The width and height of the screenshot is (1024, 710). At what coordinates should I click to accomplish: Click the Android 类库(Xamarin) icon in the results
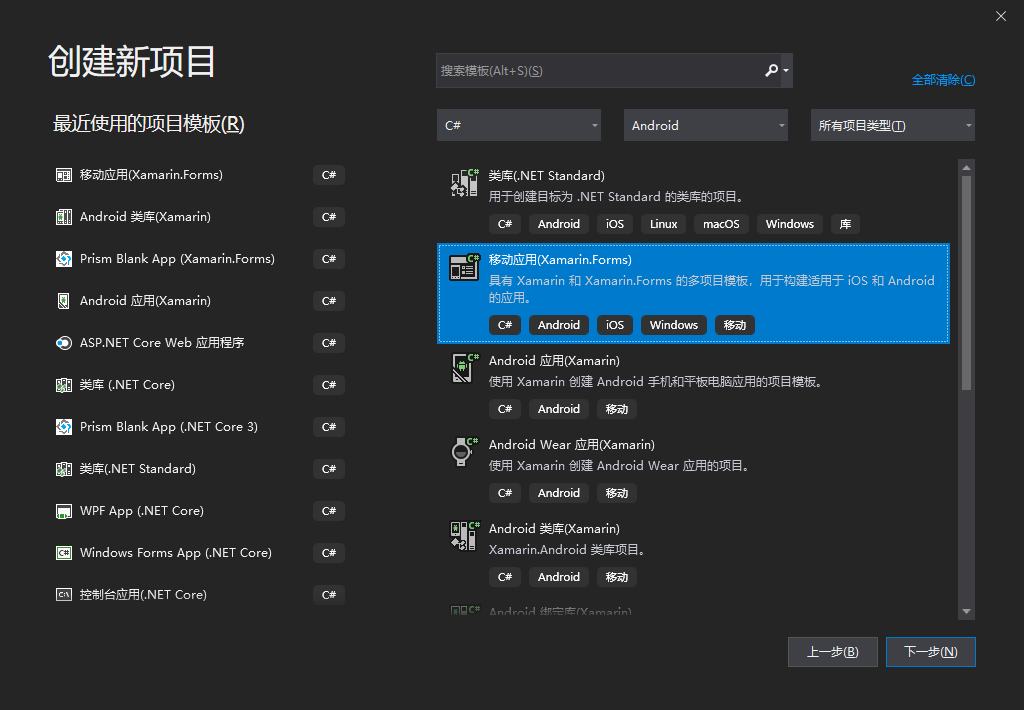[x=464, y=536]
